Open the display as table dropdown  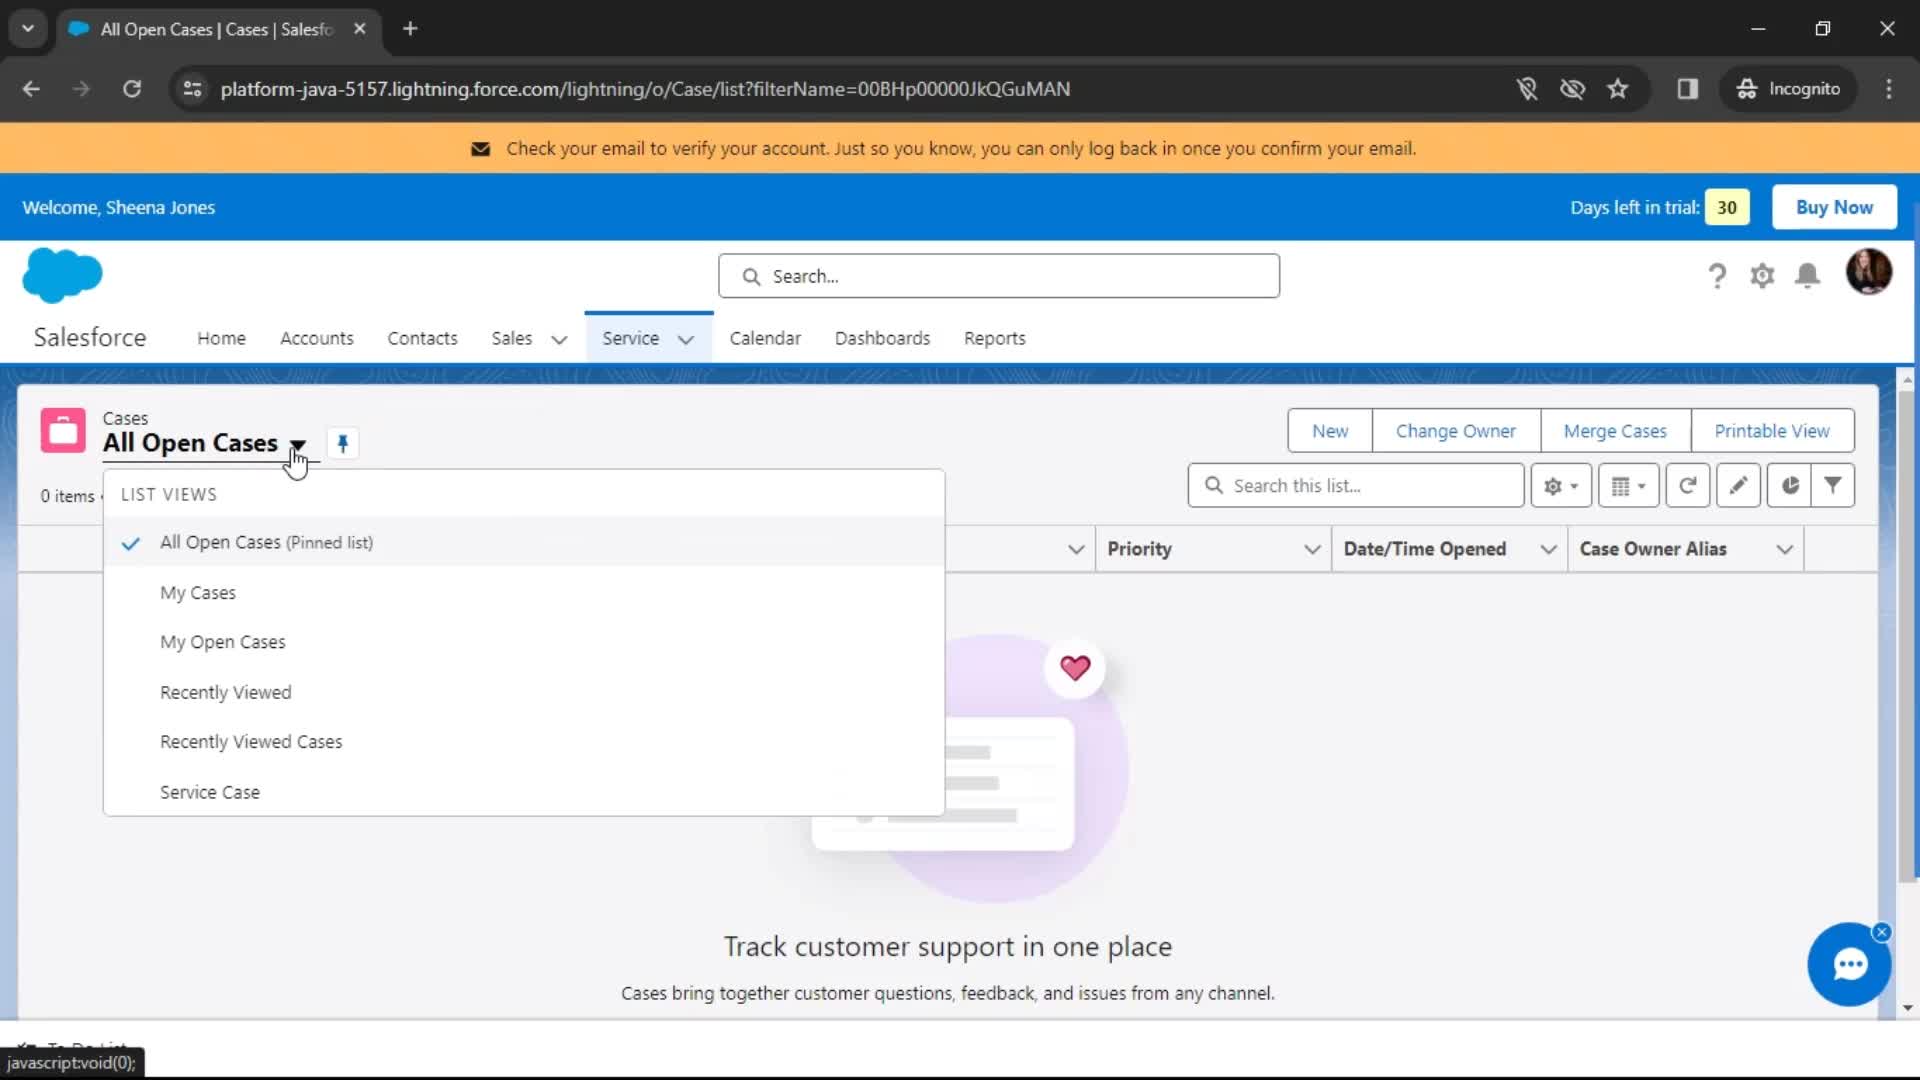[x=1628, y=486]
